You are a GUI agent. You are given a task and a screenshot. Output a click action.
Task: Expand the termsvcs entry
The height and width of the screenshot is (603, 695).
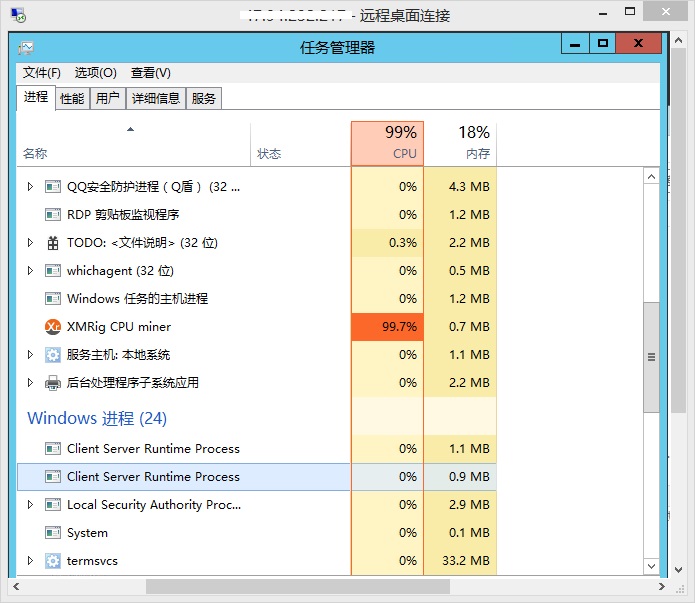30,560
